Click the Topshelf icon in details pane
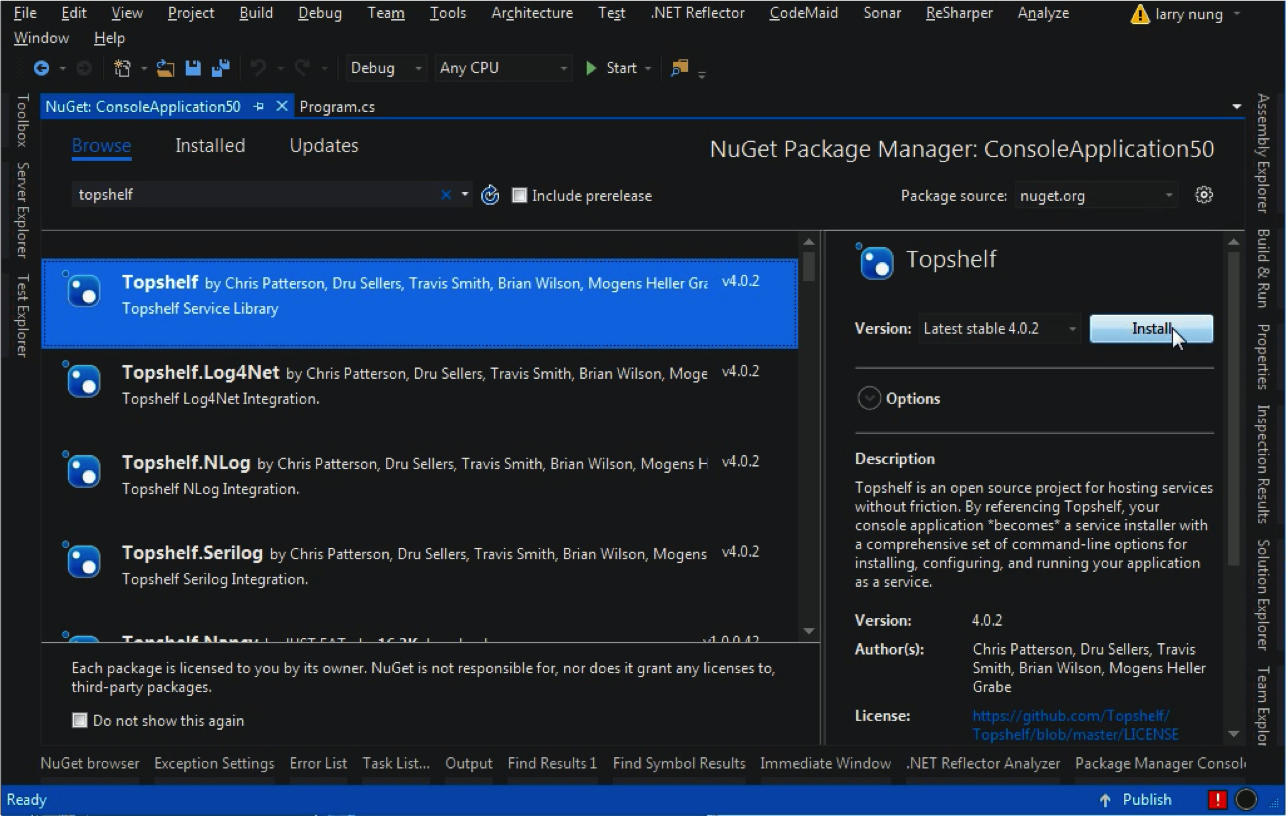The height and width of the screenshot is (817, 1286). pyautogui.click(x=875, y=261)
